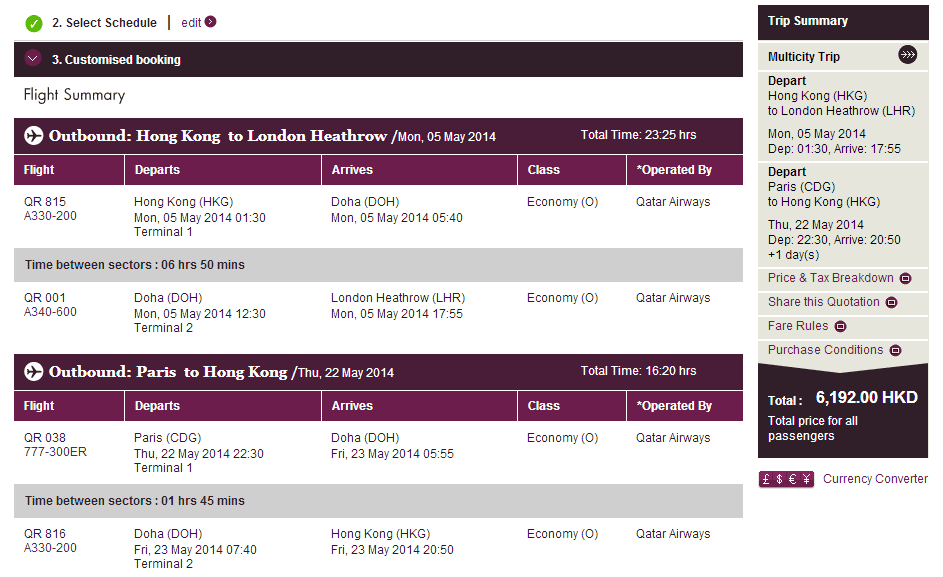
Task: Click the Purchase Conditions link
Action: coord(825,350)
